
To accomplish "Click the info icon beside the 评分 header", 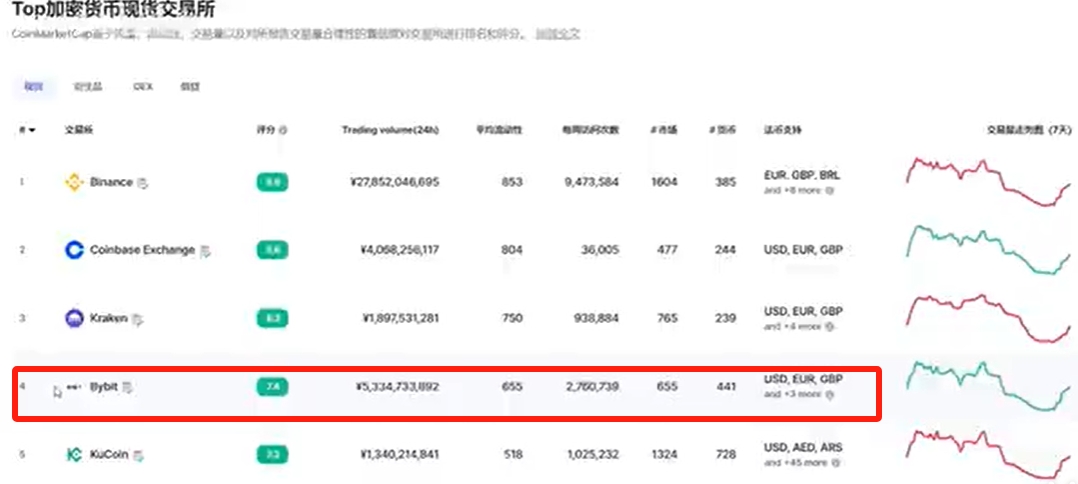I will pos(283,129).
